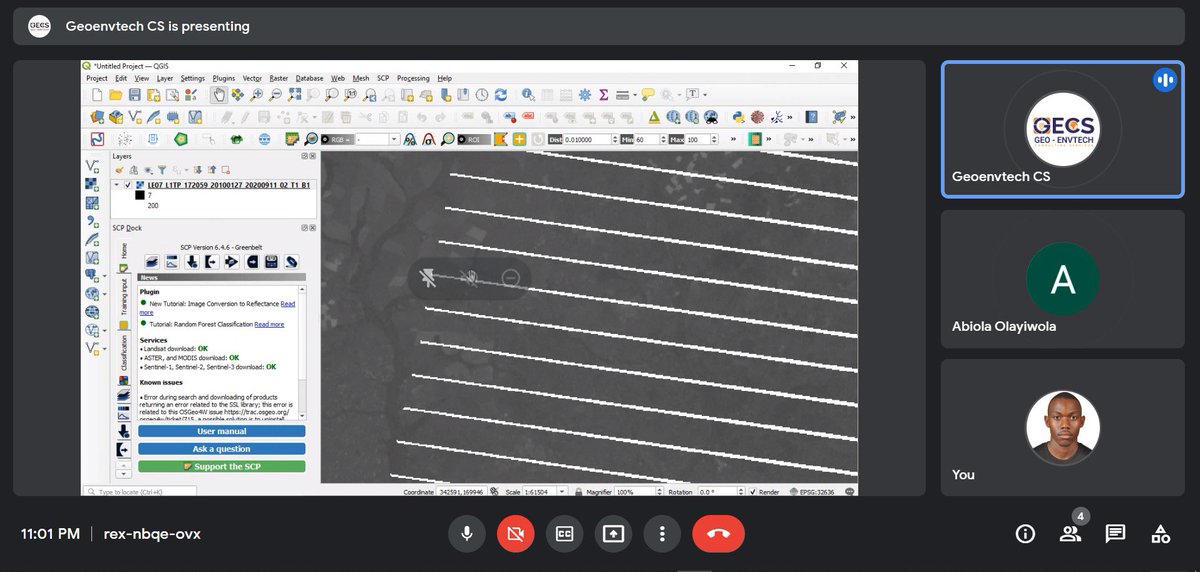Click the Open Layer Styling brush icon
Viewport: 1200px width, 572px height.
tap(119, 170)
